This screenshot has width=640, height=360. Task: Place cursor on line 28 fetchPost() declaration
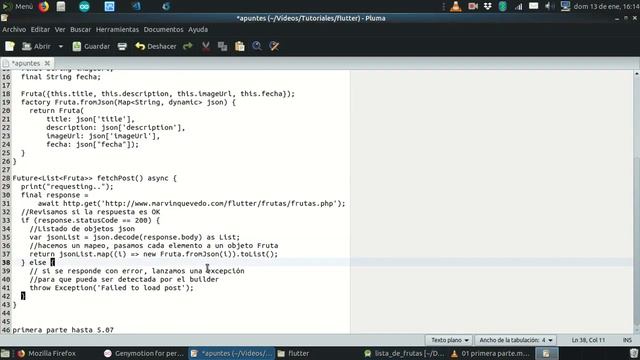(95, 178)
